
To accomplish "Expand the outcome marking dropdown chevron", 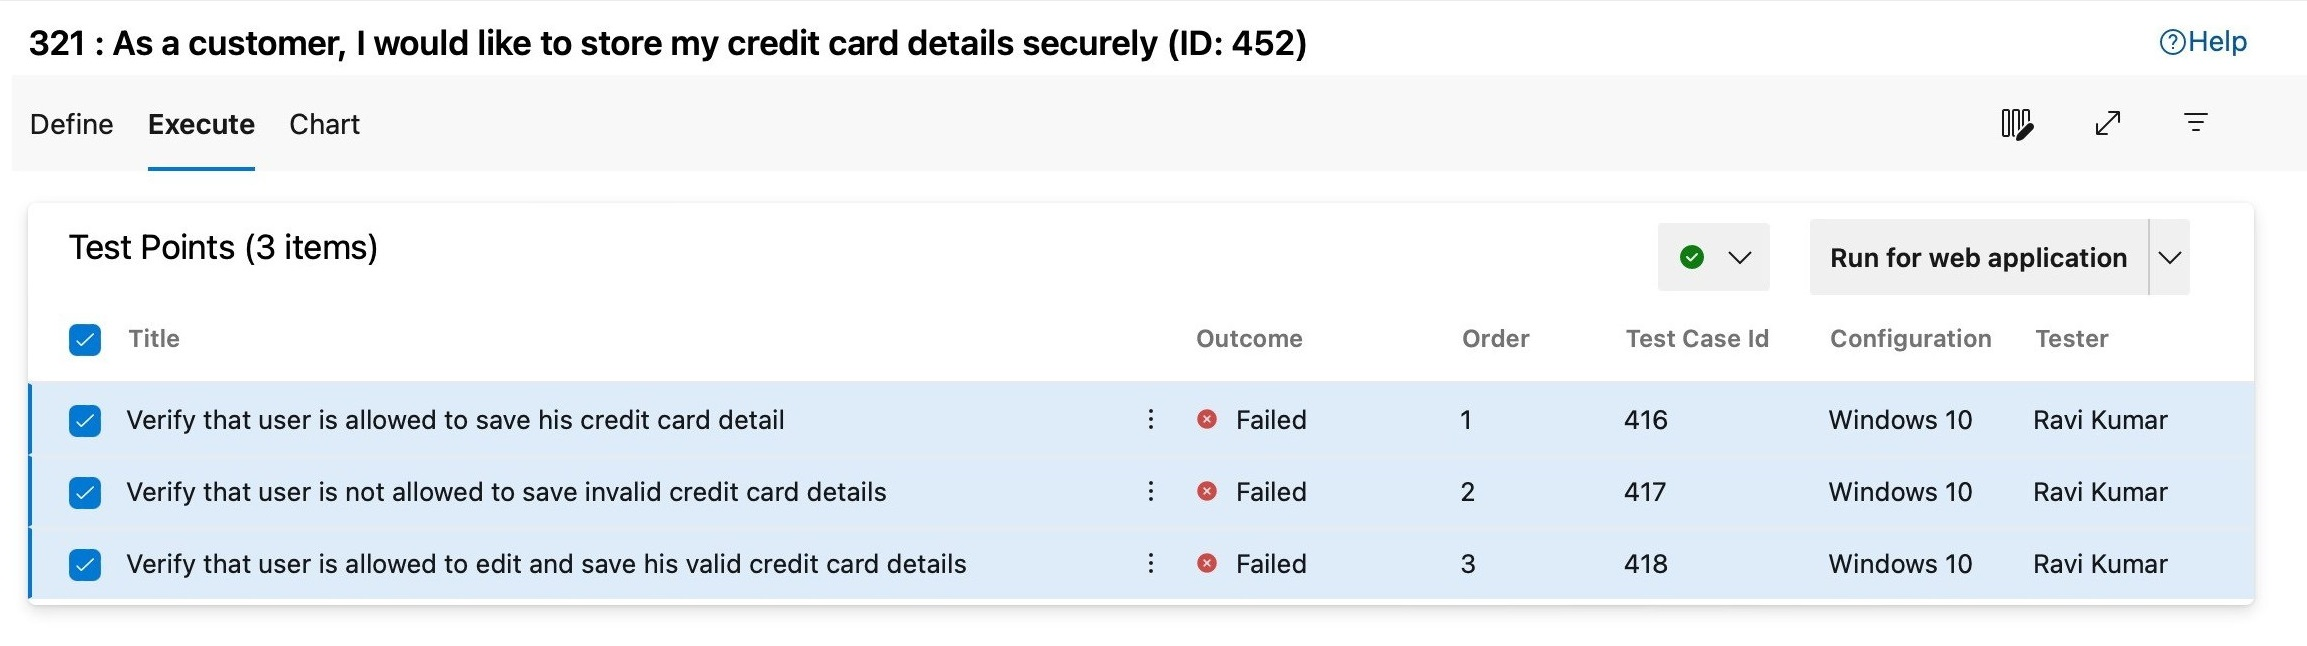I will (x=1740, y=257).
